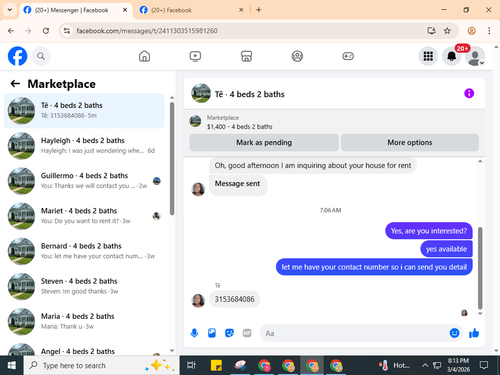Screen dimensions: 500x375
Task: Open the Marketplace storefront icon
Action: [x=246, y=56]
